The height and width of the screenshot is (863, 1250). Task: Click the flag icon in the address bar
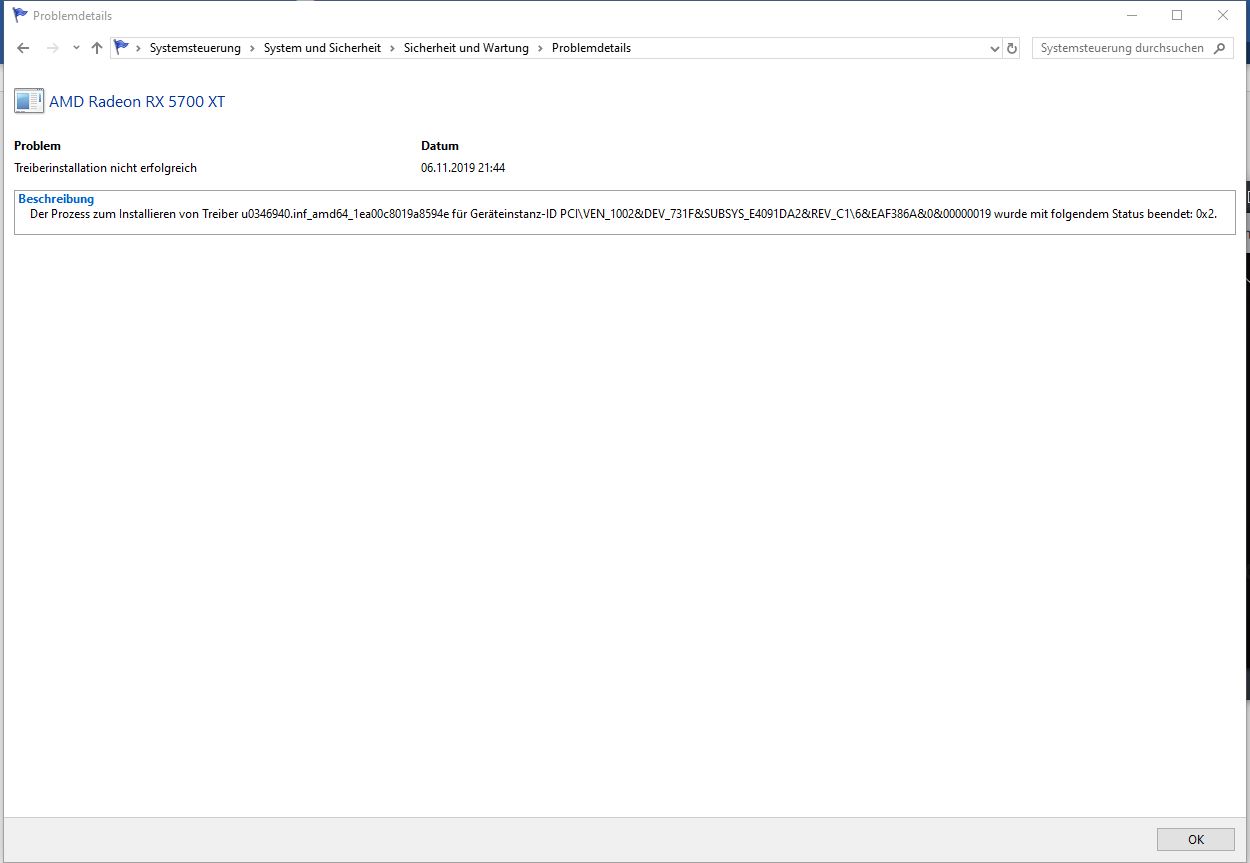coord(122,47)
